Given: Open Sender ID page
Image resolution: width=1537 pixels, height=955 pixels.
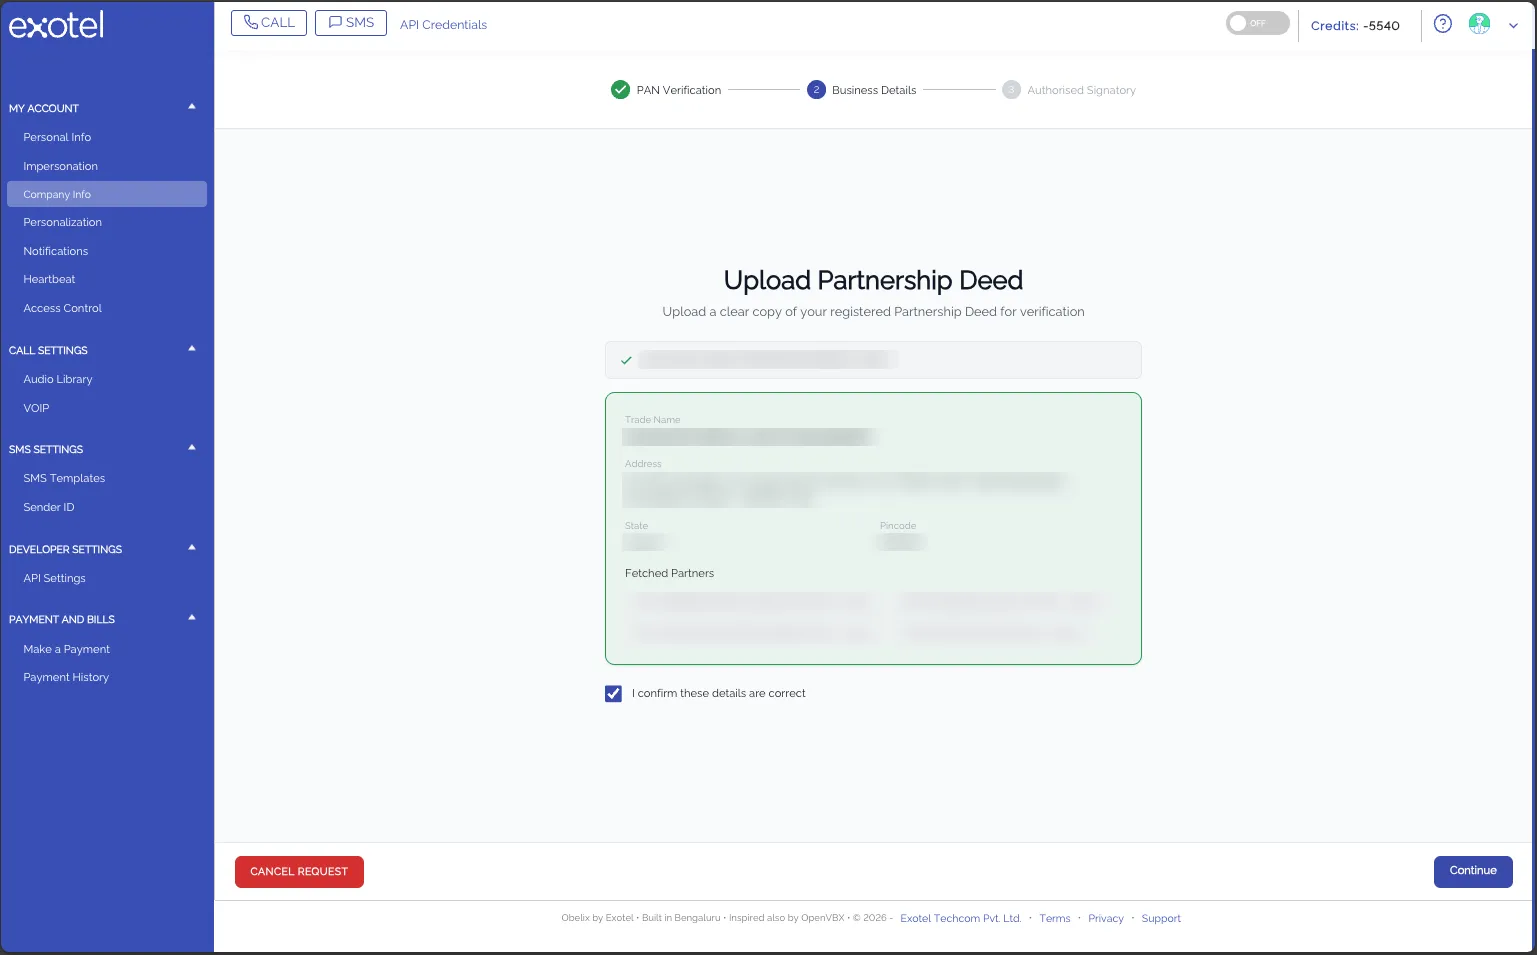Looking at the screenshot, I should (49, 507).
